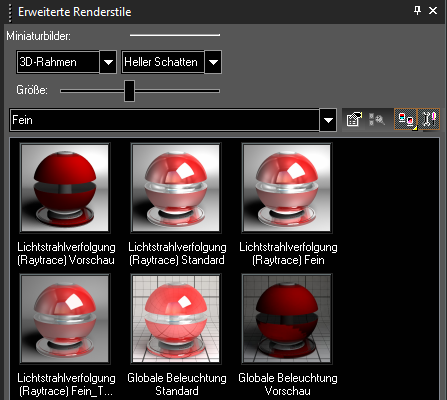Click the Fein category text field

tap(165, 120)
